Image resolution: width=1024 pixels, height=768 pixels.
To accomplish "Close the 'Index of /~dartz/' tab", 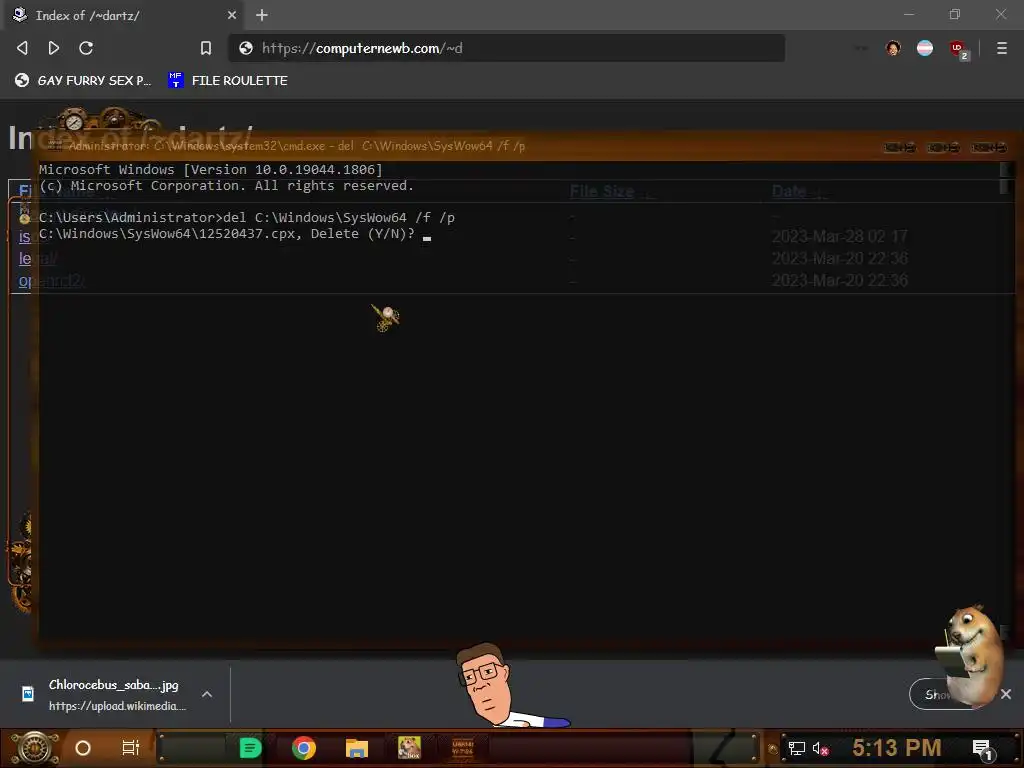I will tap(232, 15).
